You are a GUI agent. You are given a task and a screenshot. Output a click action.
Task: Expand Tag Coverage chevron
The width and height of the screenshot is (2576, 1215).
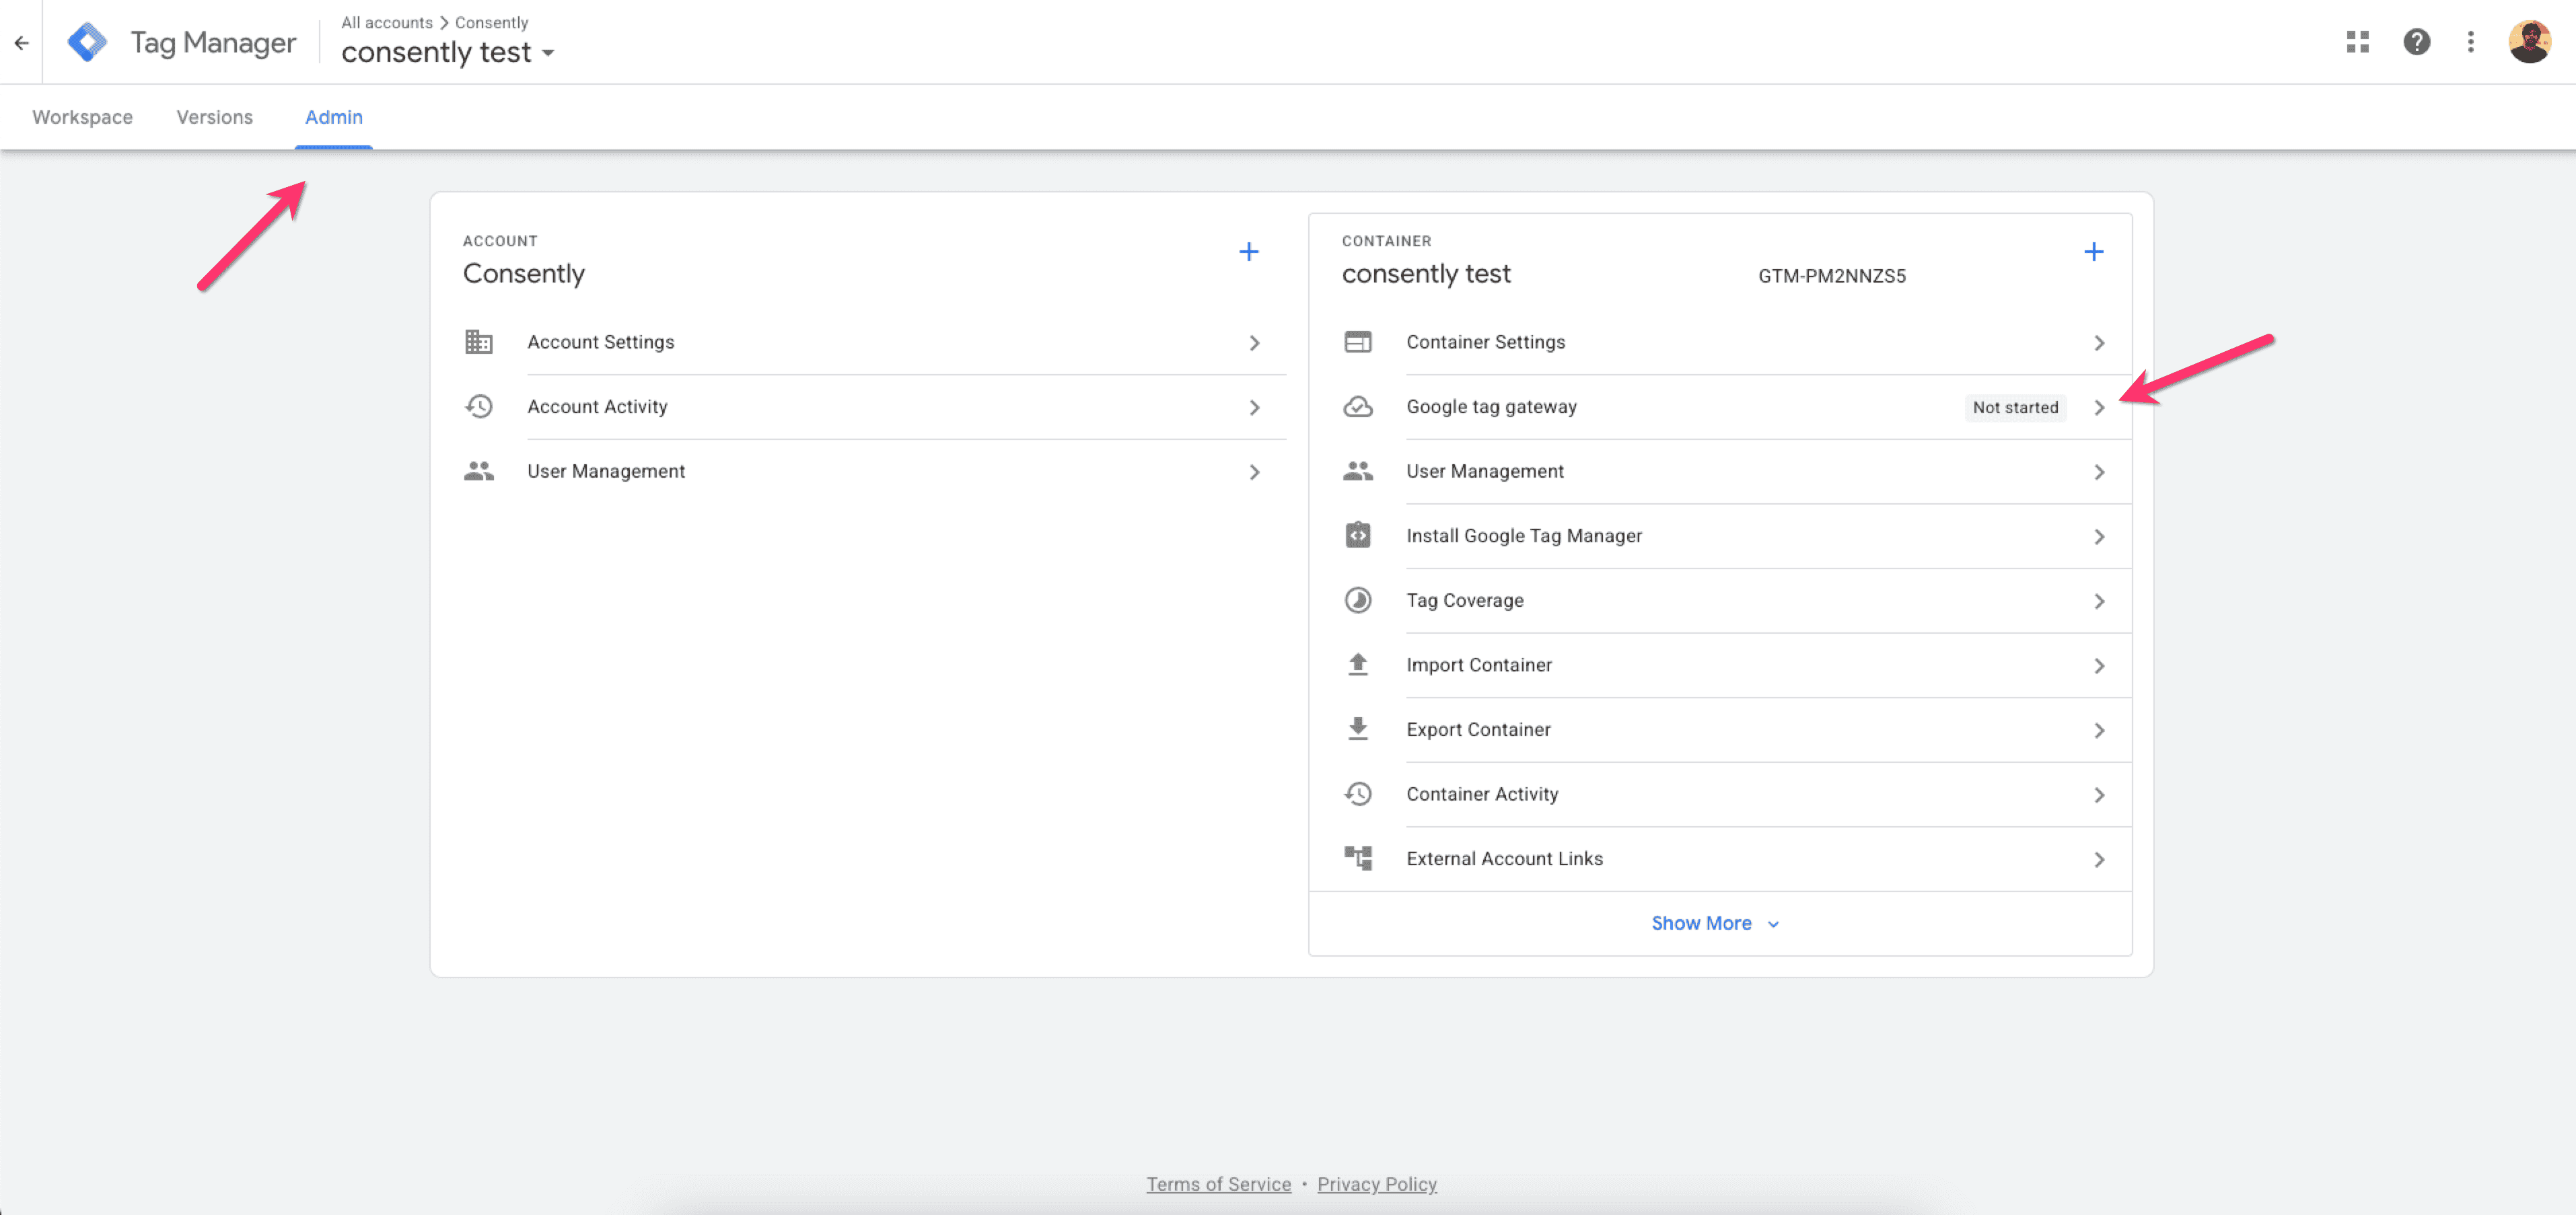pos(2099,601)
